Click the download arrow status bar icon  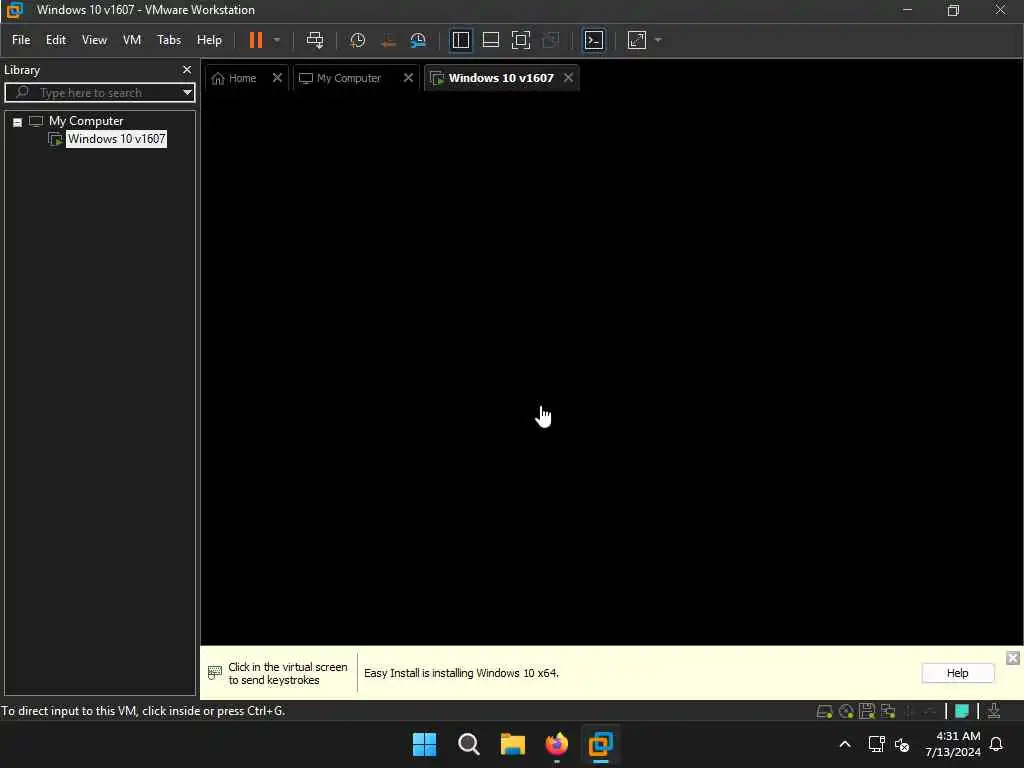993,711
